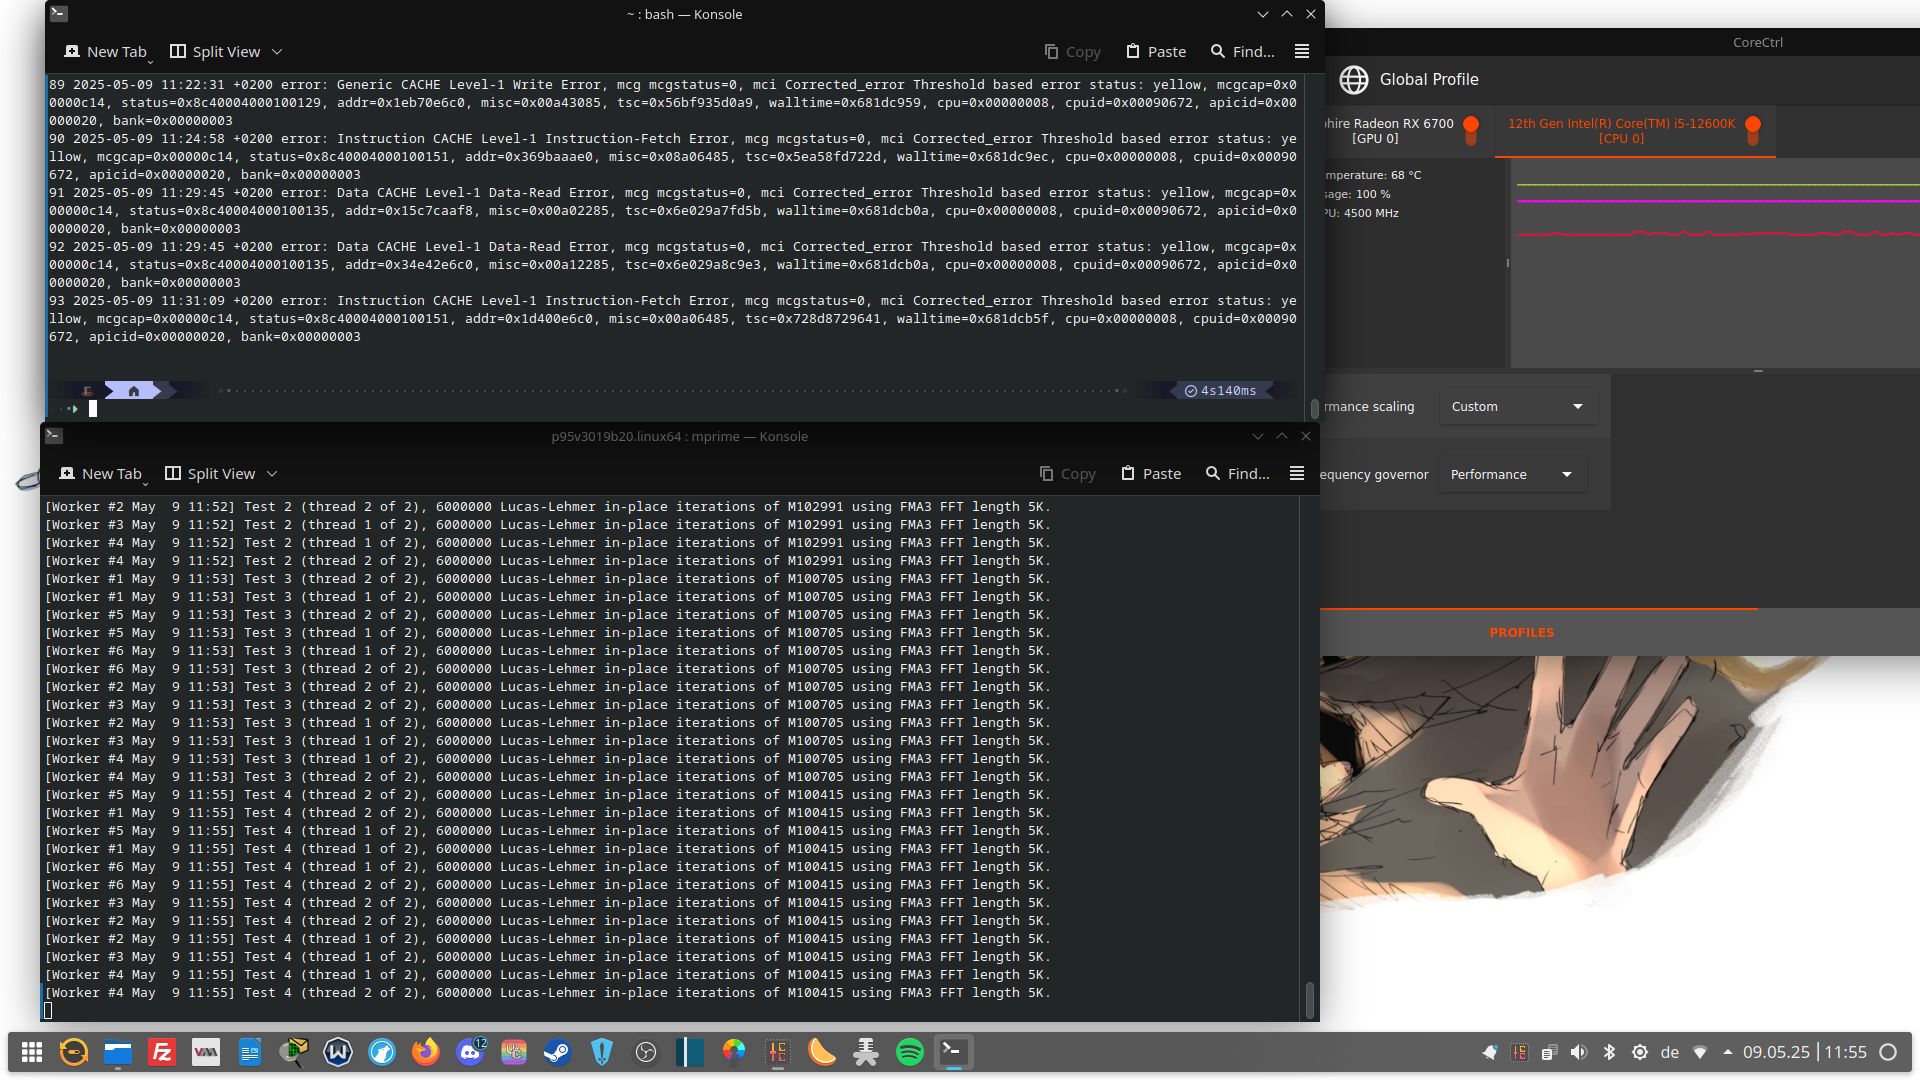Viewport: 1920px width, 1080px height.
Task: Click the Global Profile globe icon
Action: tap(1353, 80)
